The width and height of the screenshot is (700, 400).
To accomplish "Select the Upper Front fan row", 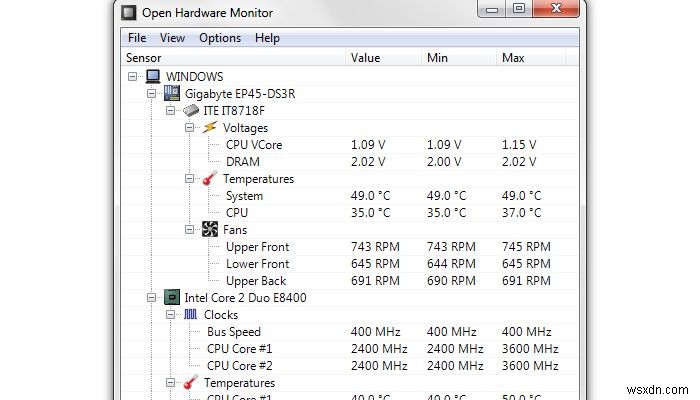I will point(350,246).
